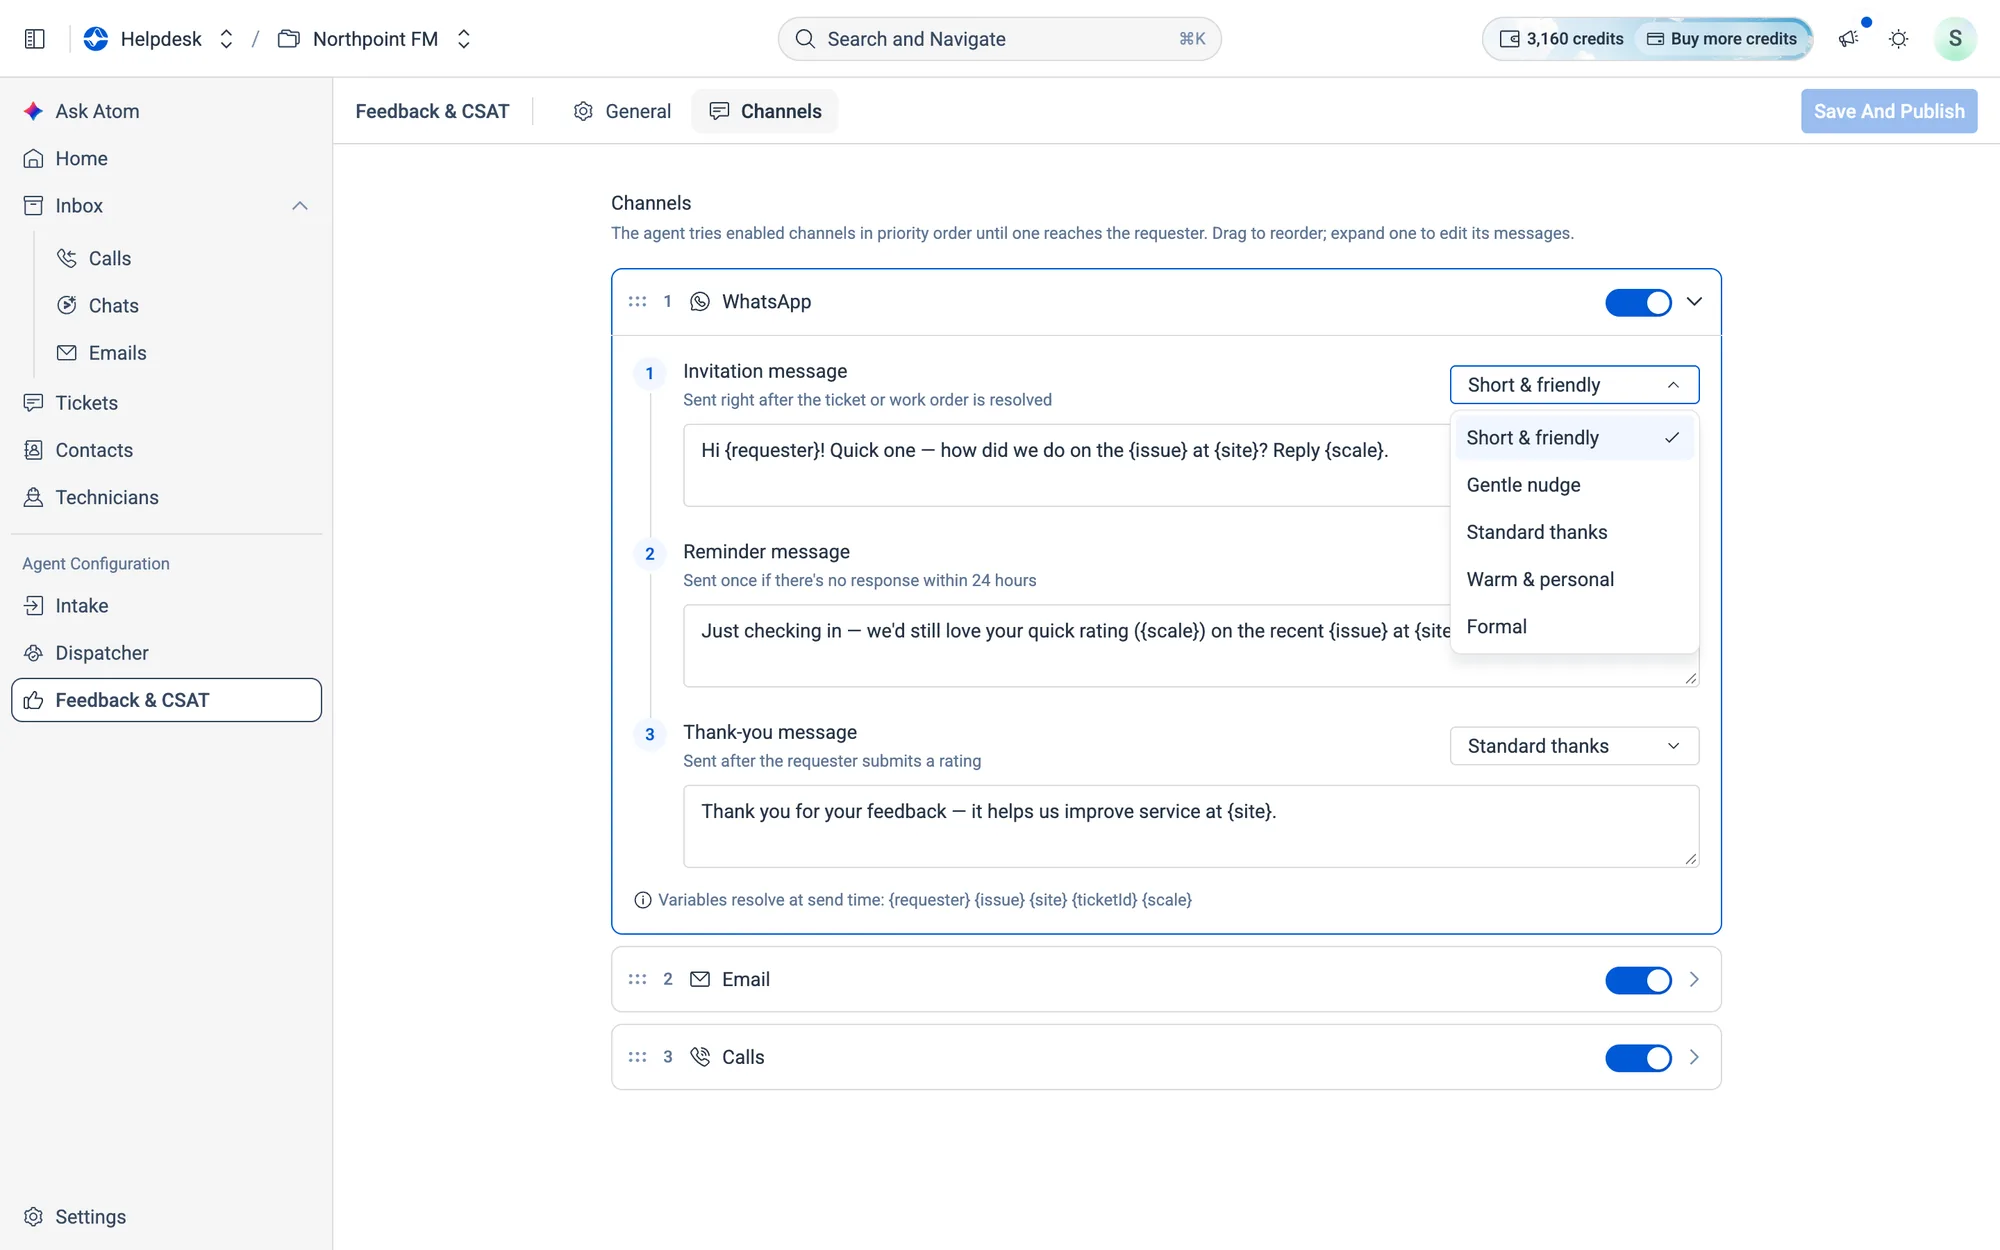Choose the Formal tone option
2000x1250 pixels.
coord(1574,627)
